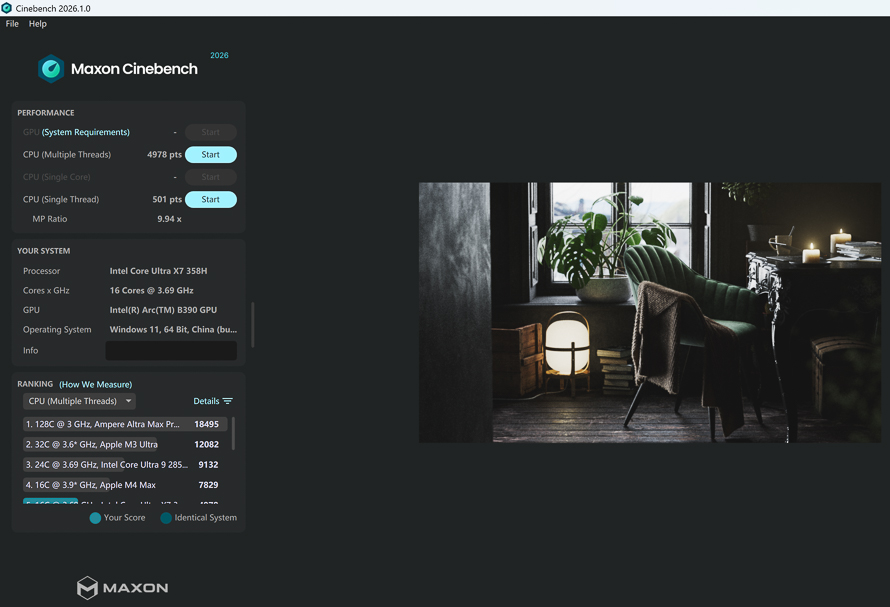
Task: Open the File menu
Action: (x=12, y=24)
